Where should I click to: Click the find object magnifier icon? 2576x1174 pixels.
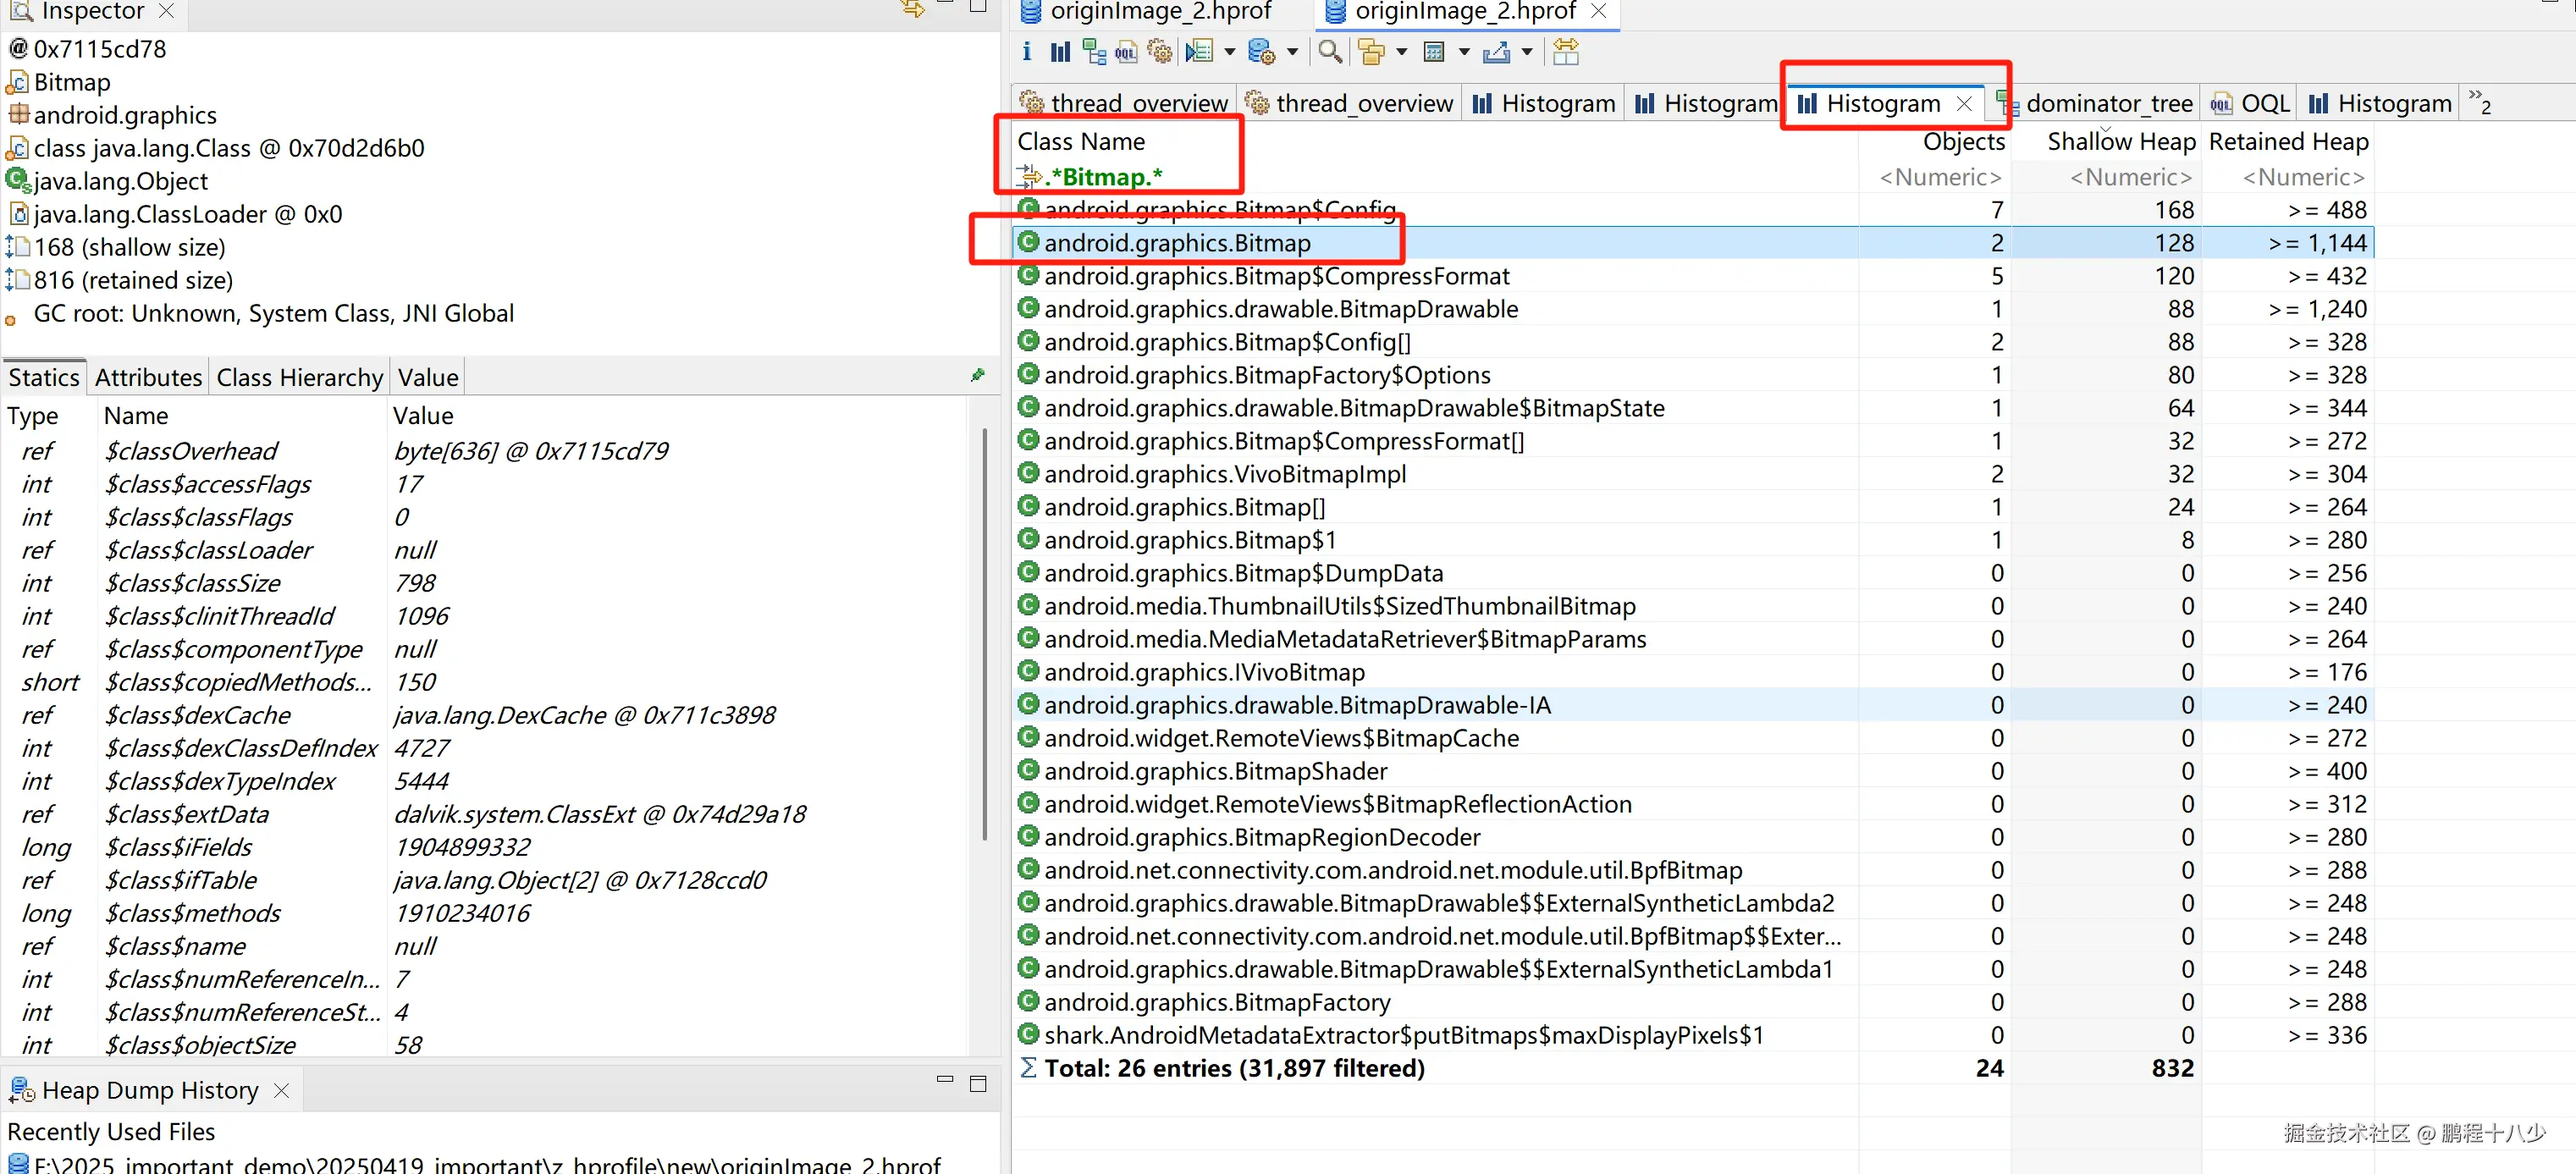point(1329,51)
